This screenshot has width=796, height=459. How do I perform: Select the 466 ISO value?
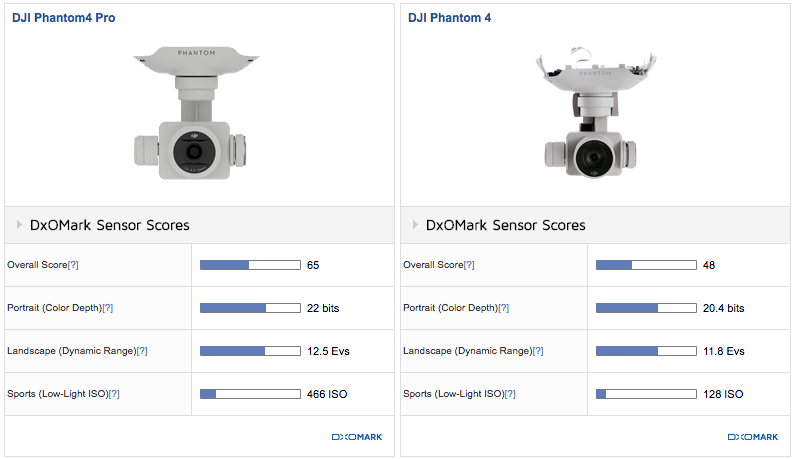(x=327, y=394)
